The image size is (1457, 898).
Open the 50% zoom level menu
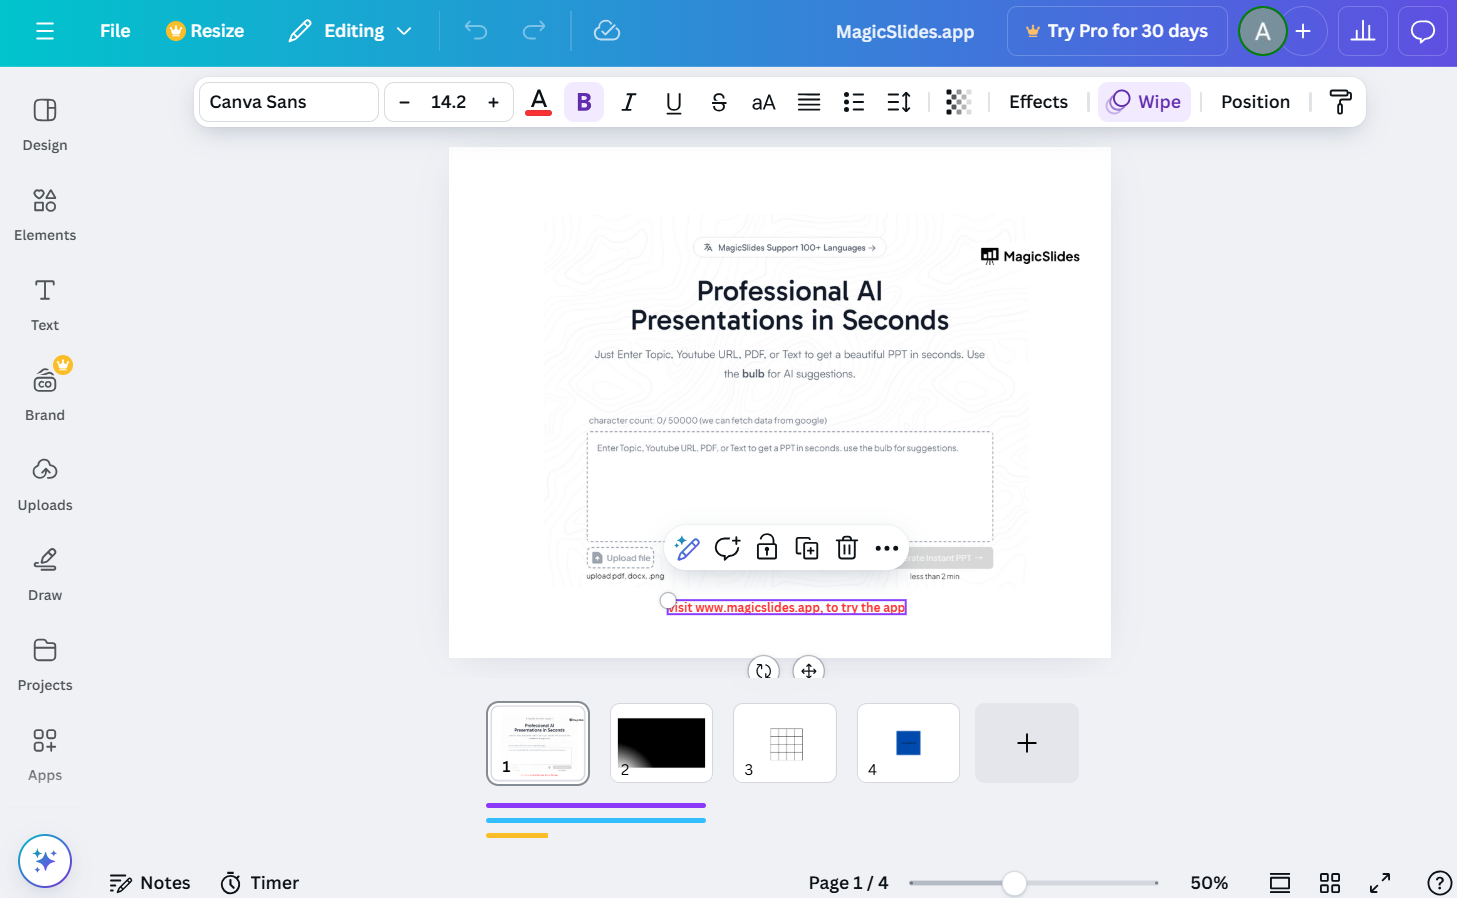coord(1209,883)
